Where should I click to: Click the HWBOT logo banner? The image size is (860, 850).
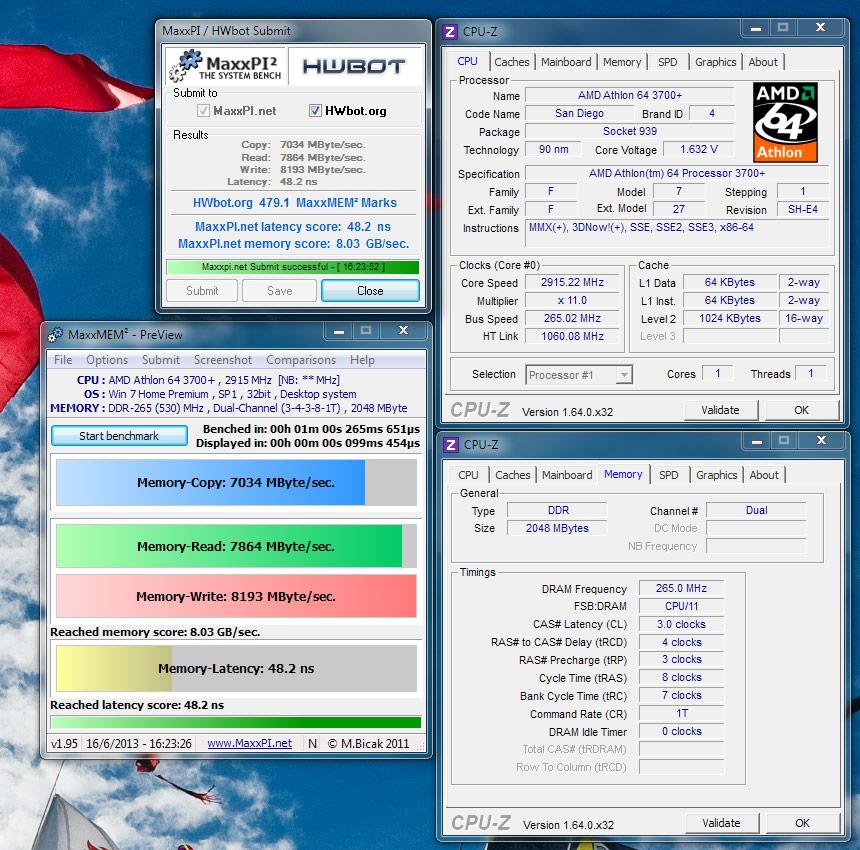(354, 66)
